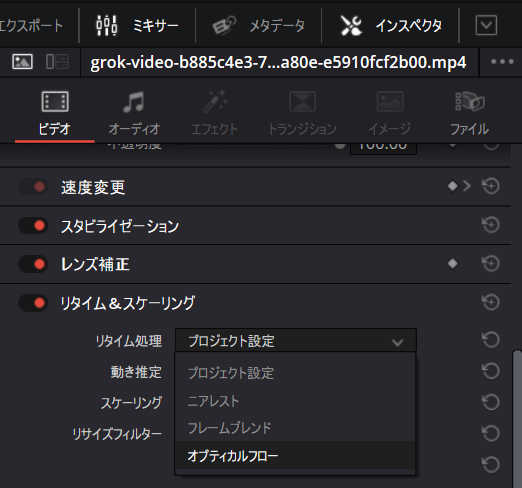Switch to the オーディオ tab
The image size is (522, 488).
click(x=134, y=114)
